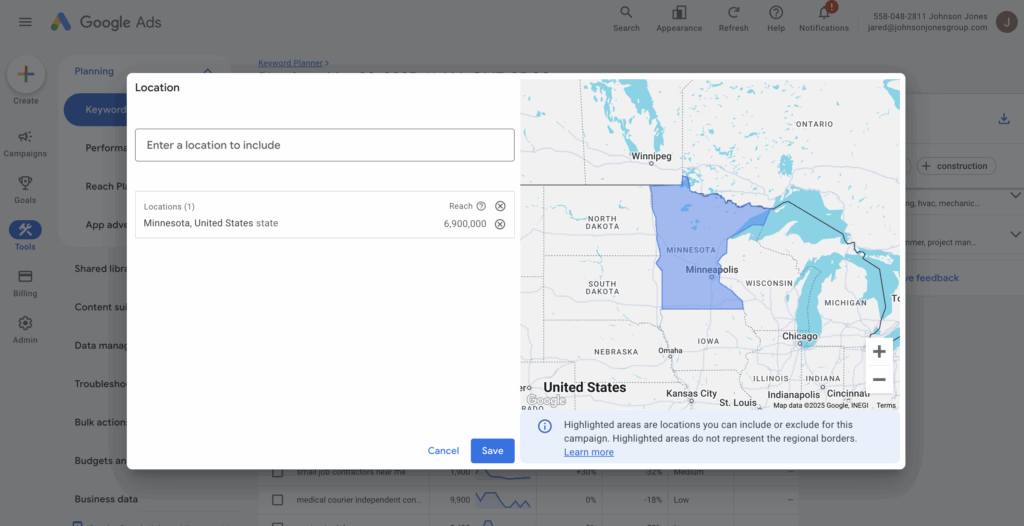Open the Learn more link
The height and width of the screenshot is (526, 1024).
(588, 452)
